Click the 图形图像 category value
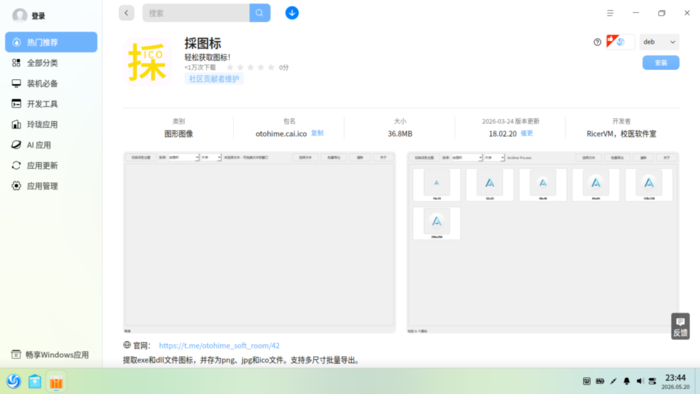 pos(179,133)
